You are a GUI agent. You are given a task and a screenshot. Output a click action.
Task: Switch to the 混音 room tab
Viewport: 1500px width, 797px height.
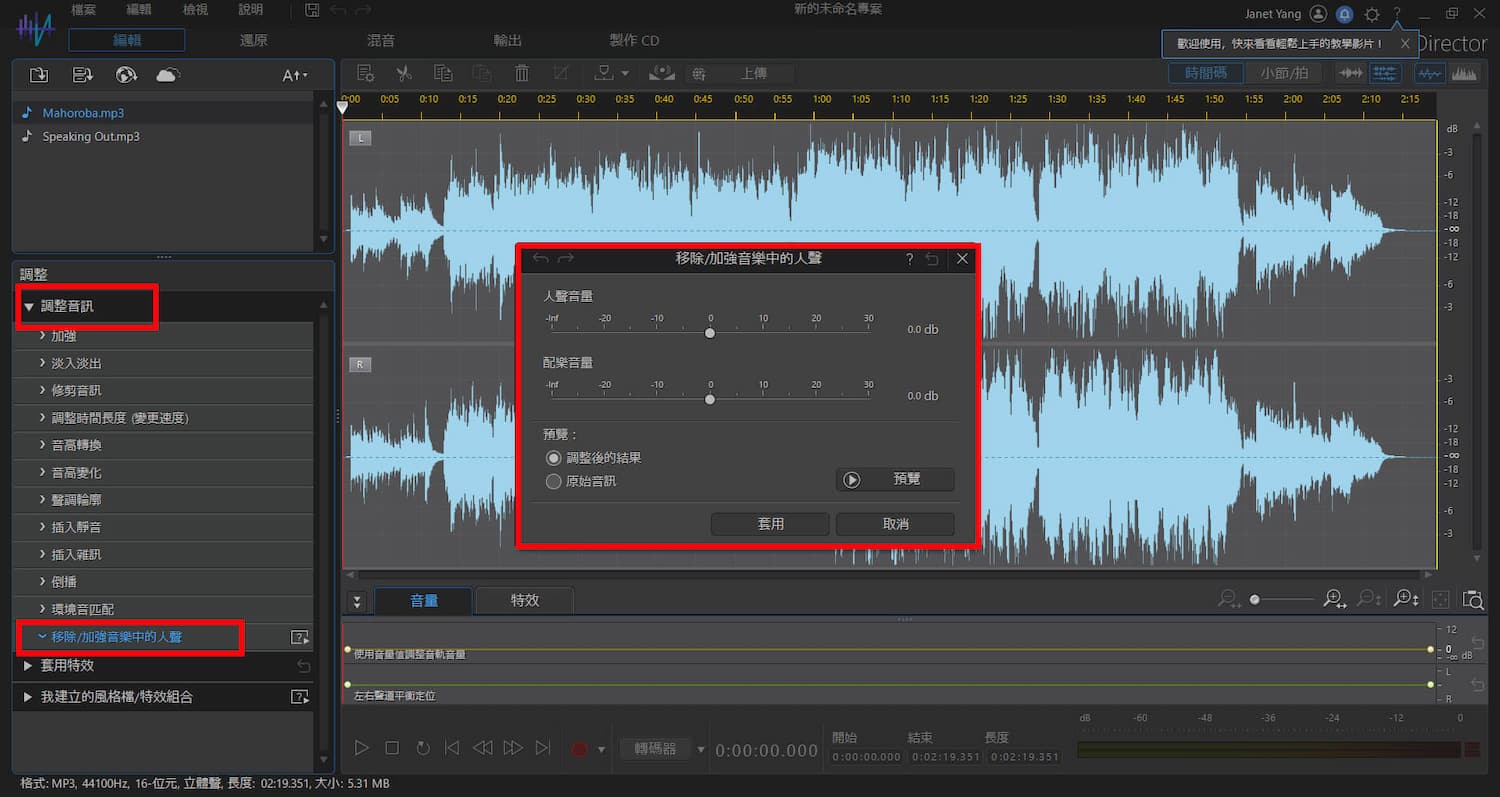point(381,40)
